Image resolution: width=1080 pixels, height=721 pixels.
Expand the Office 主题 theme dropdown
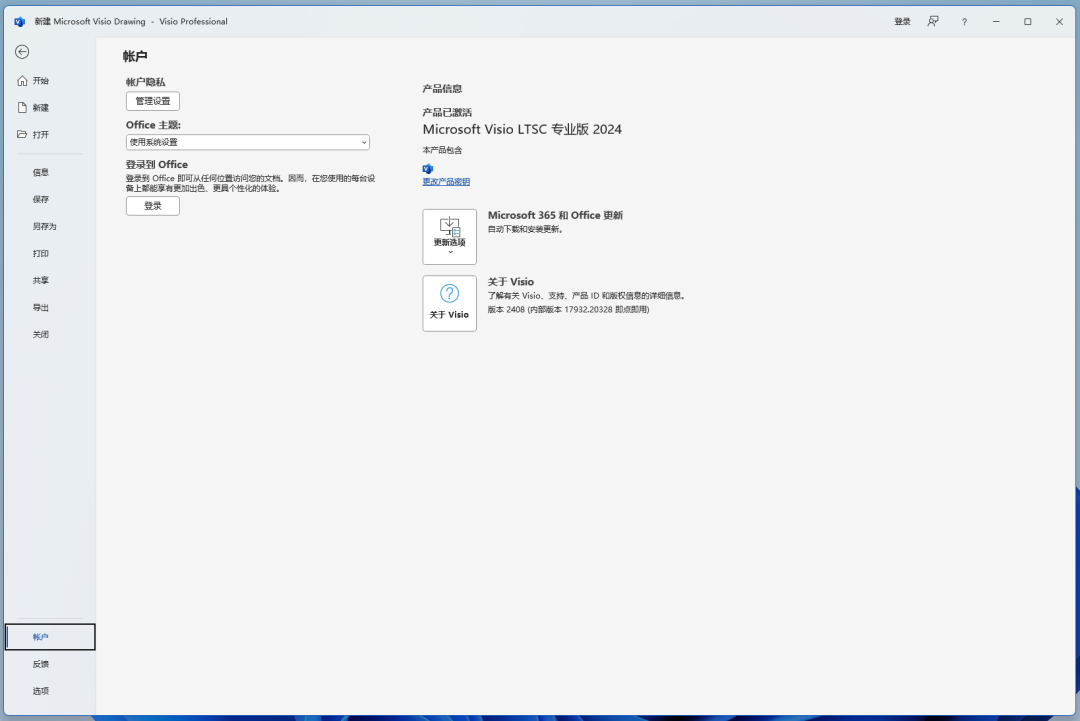click(x=248, y=142)
